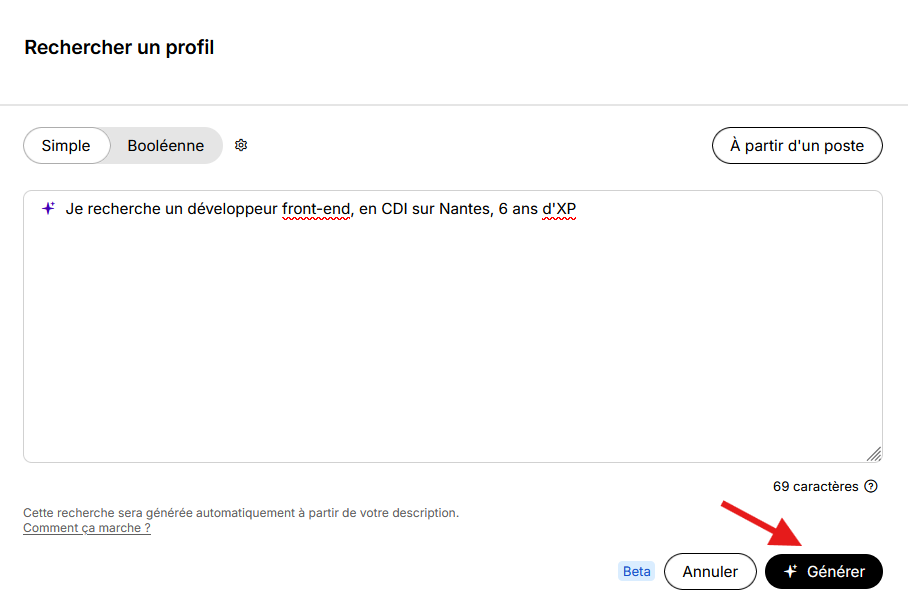Click the "Rechercher un profil" heading
Screen dimensions: 908x605
(x=119, y=47)
